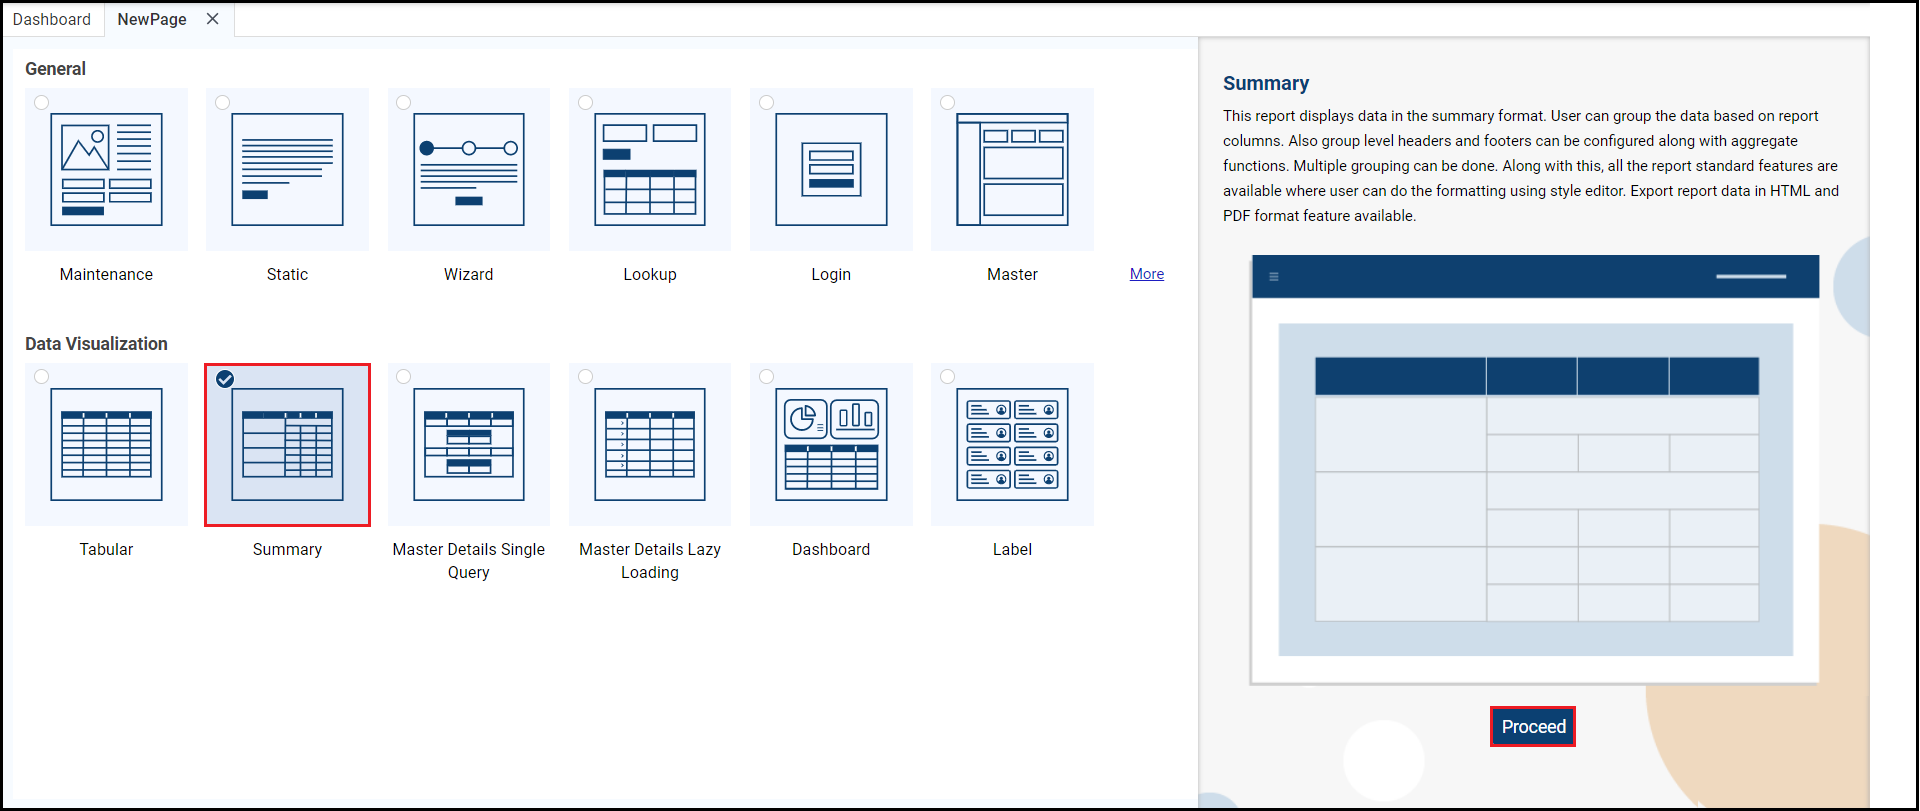Select Master Details Lazy Loading template icon
This screenshot has height=811, width=1920.
click(650, 444)
